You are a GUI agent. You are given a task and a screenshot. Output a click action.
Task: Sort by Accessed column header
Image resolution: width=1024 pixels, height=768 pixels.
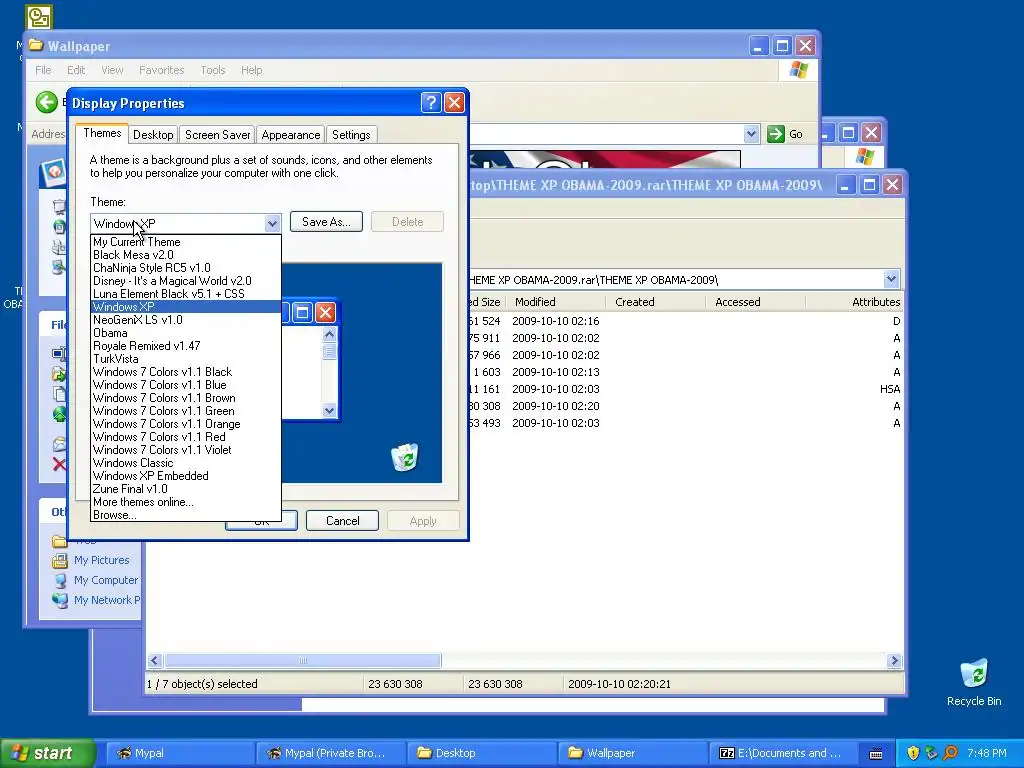(756, 302)
